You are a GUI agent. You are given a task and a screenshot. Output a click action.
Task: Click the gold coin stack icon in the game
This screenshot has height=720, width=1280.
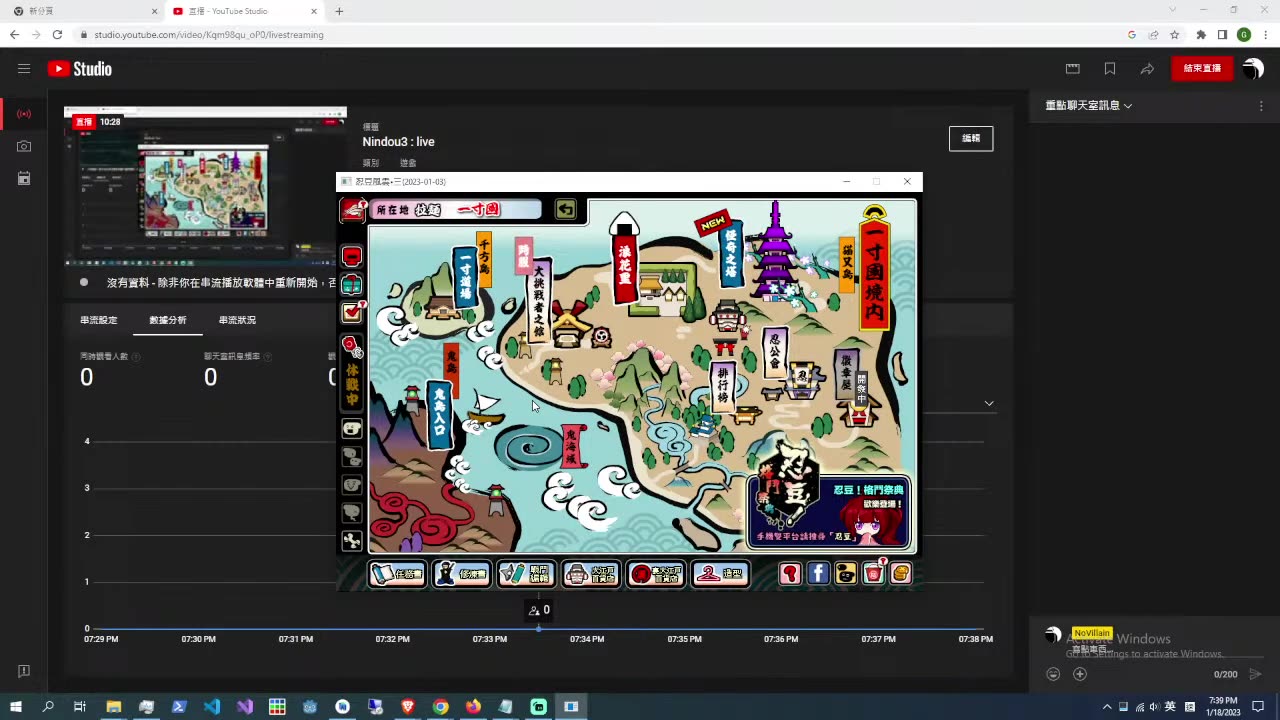901,573
